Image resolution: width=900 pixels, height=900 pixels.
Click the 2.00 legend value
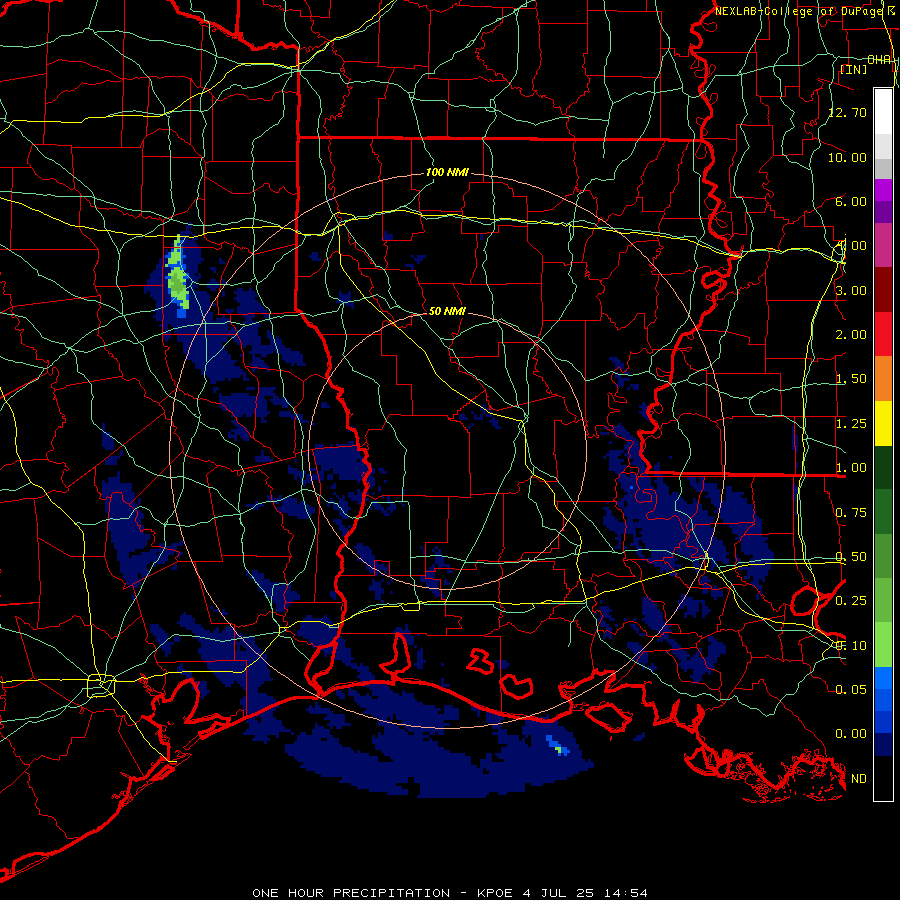851,335
